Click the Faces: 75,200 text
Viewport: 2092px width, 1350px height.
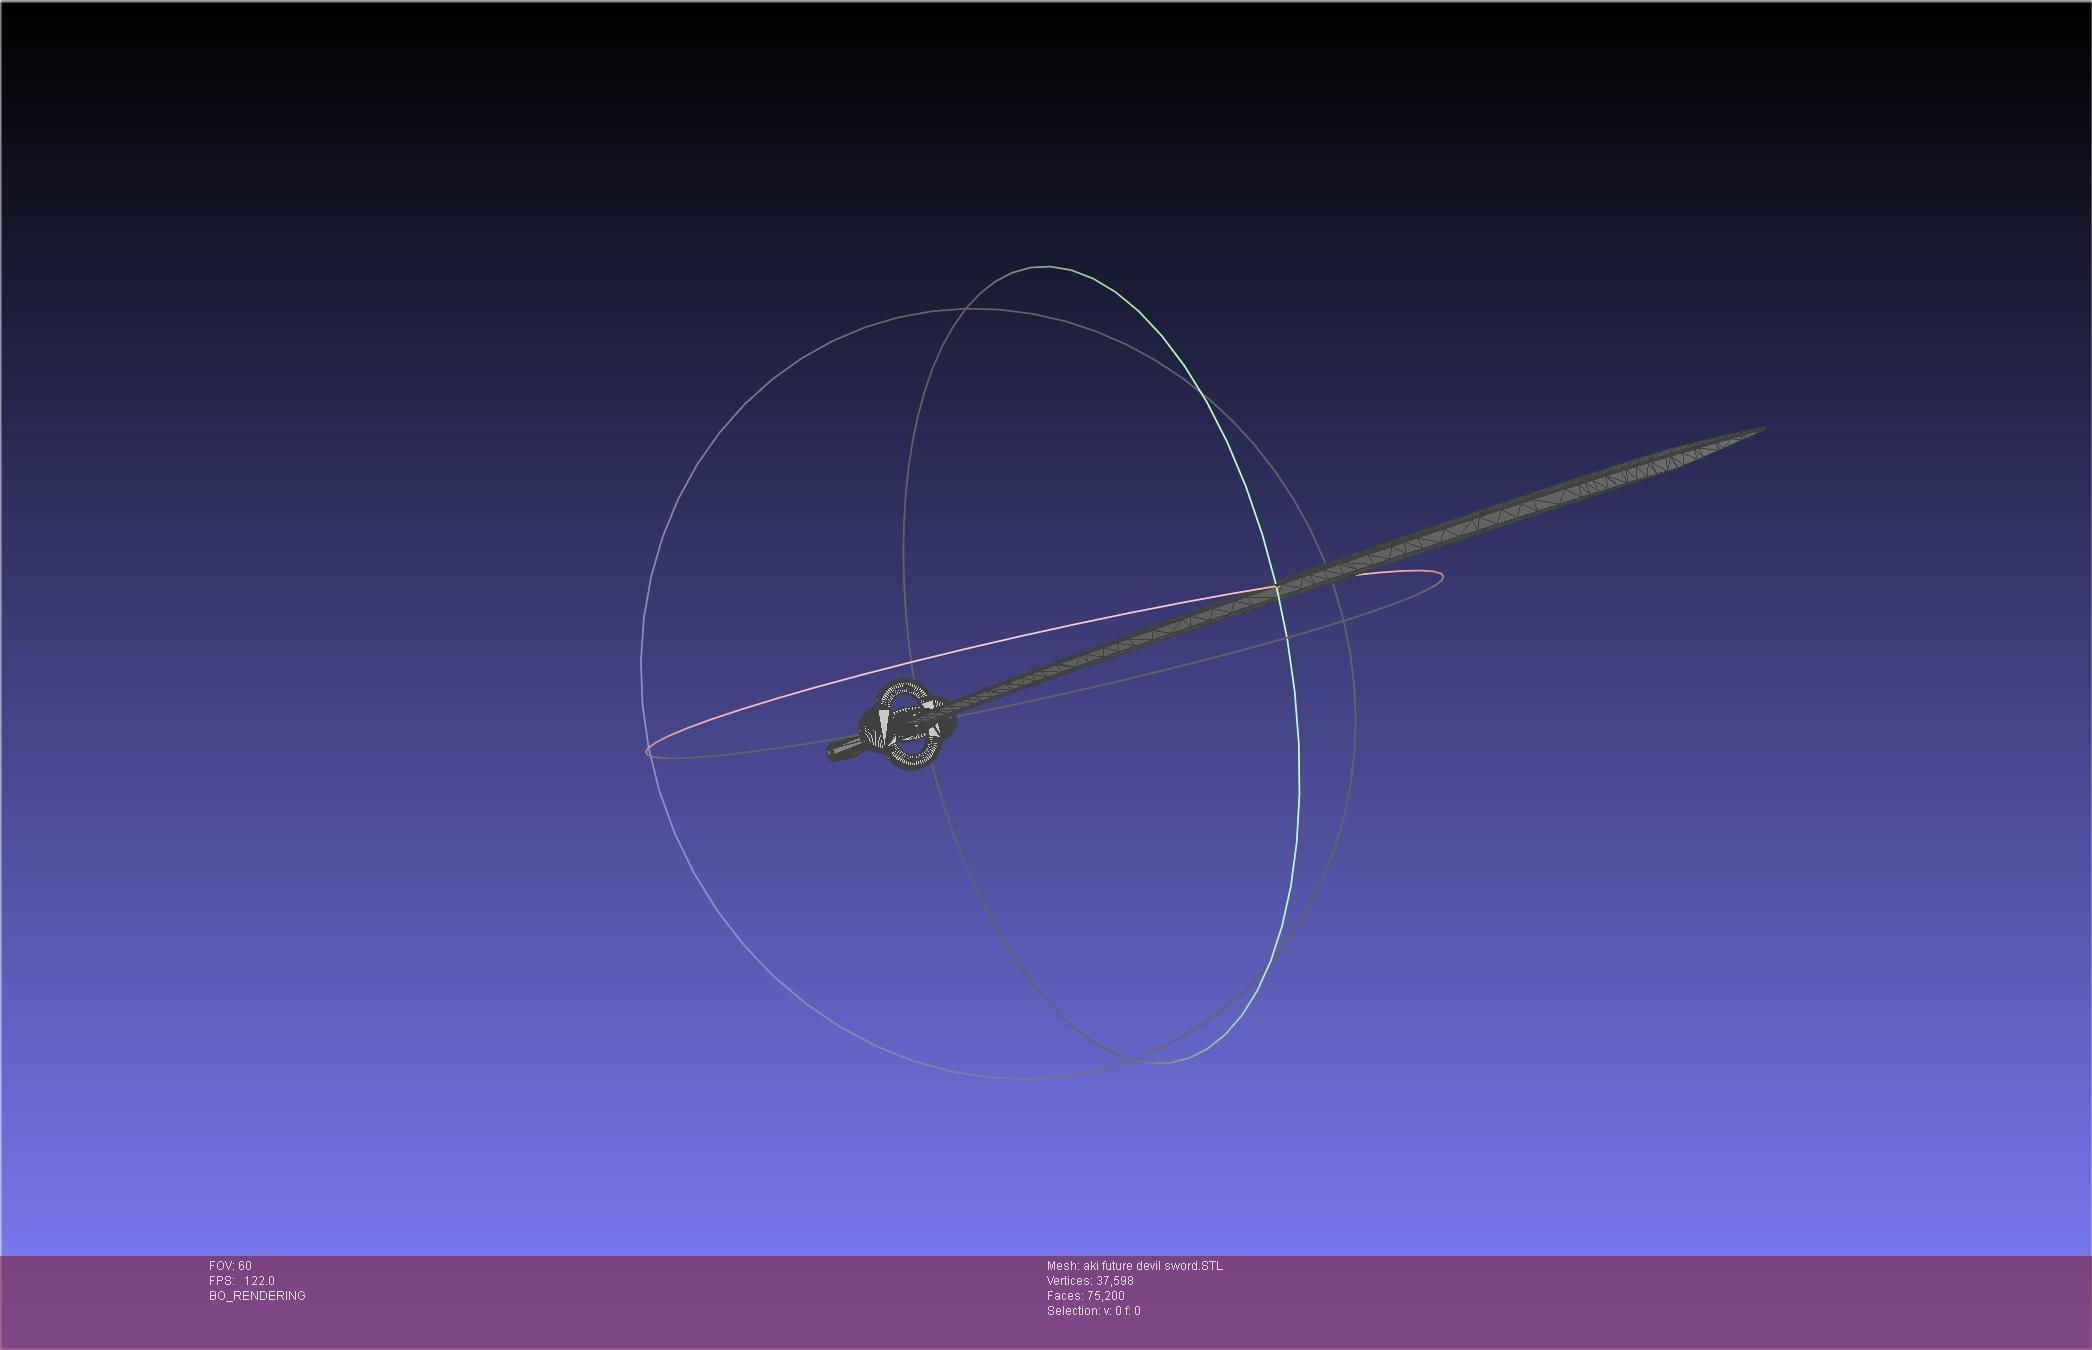click(x=1085, y=1296)
